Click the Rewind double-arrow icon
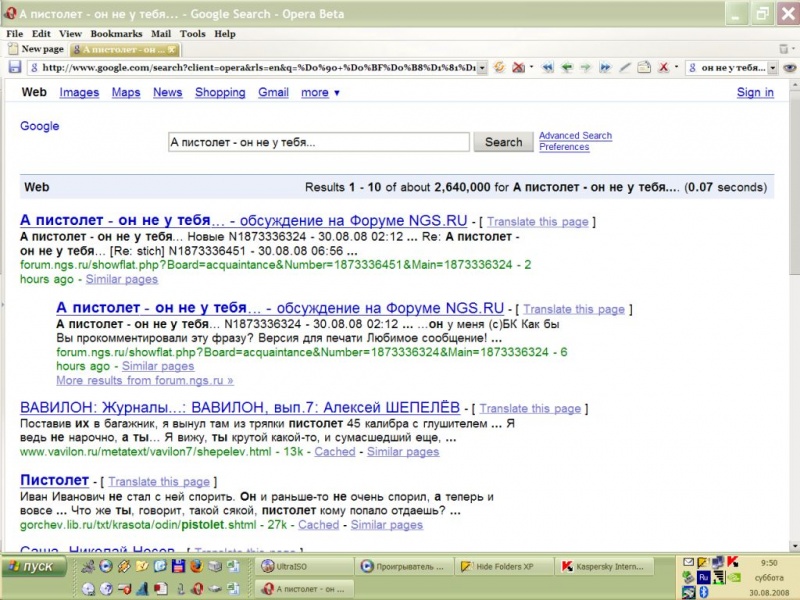This screenshot has width=800, height=600. coord(547,68)
